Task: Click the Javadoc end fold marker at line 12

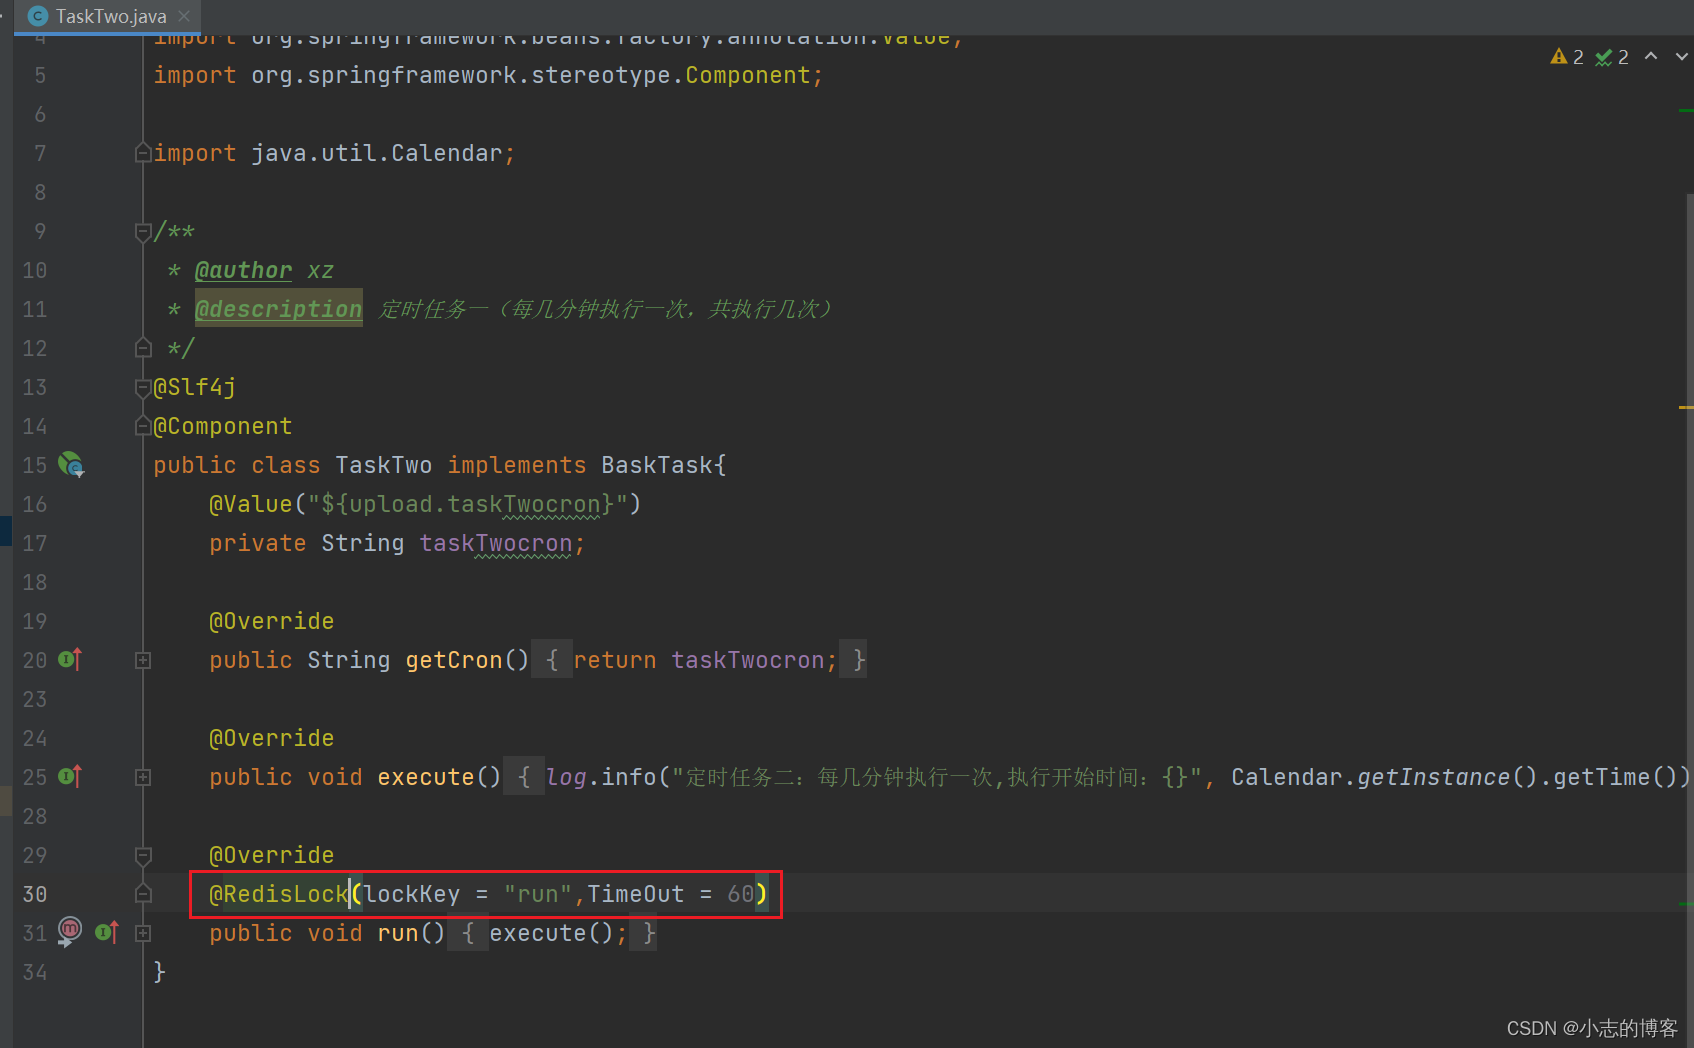Action: 143,348
